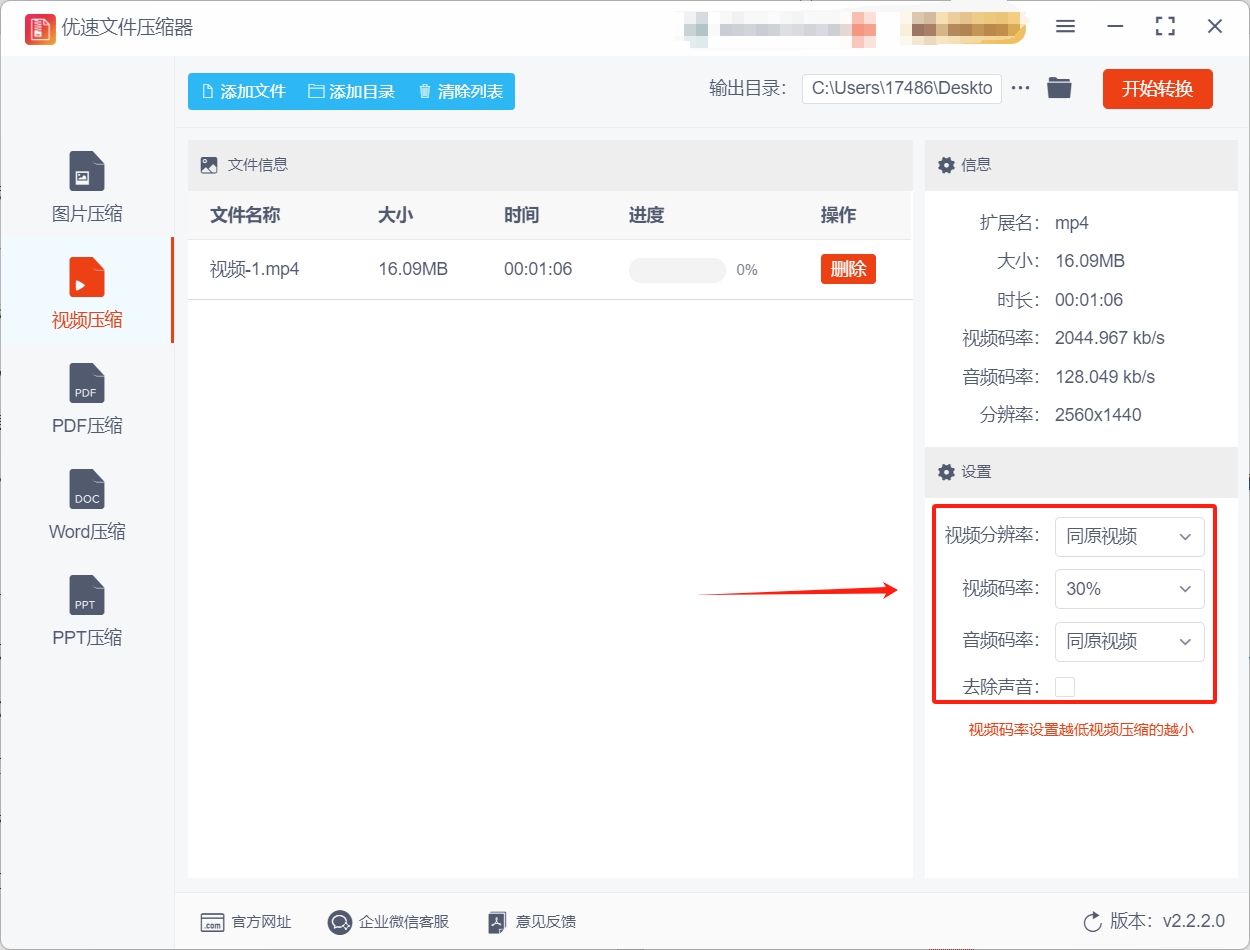
Task: Open the folder icon beside output directory
Action: [x=1060, y=88]
